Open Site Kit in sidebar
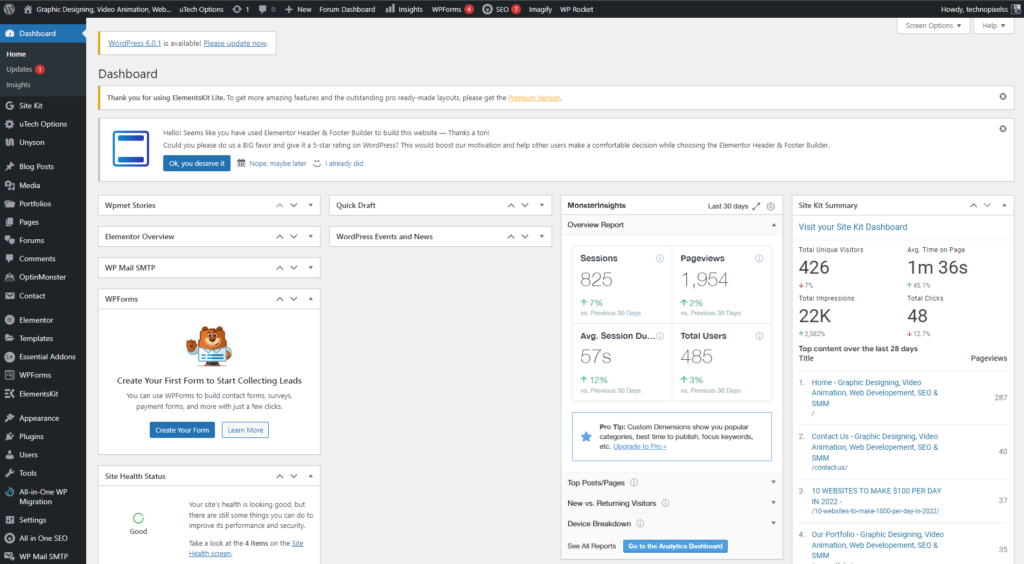Viewport: 1024px width, 564px height. (x=31, y=105)
